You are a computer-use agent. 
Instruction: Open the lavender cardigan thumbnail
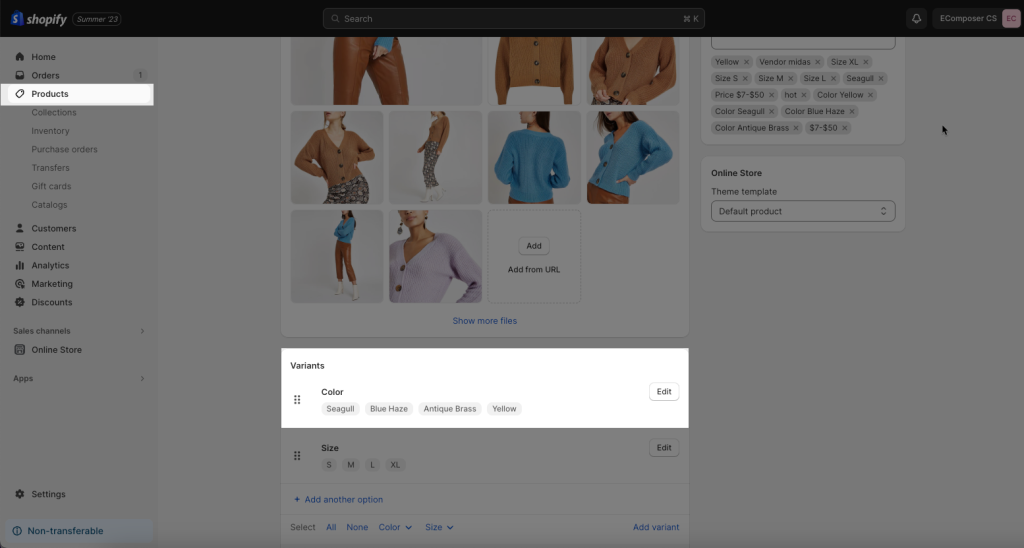point(436,256)
